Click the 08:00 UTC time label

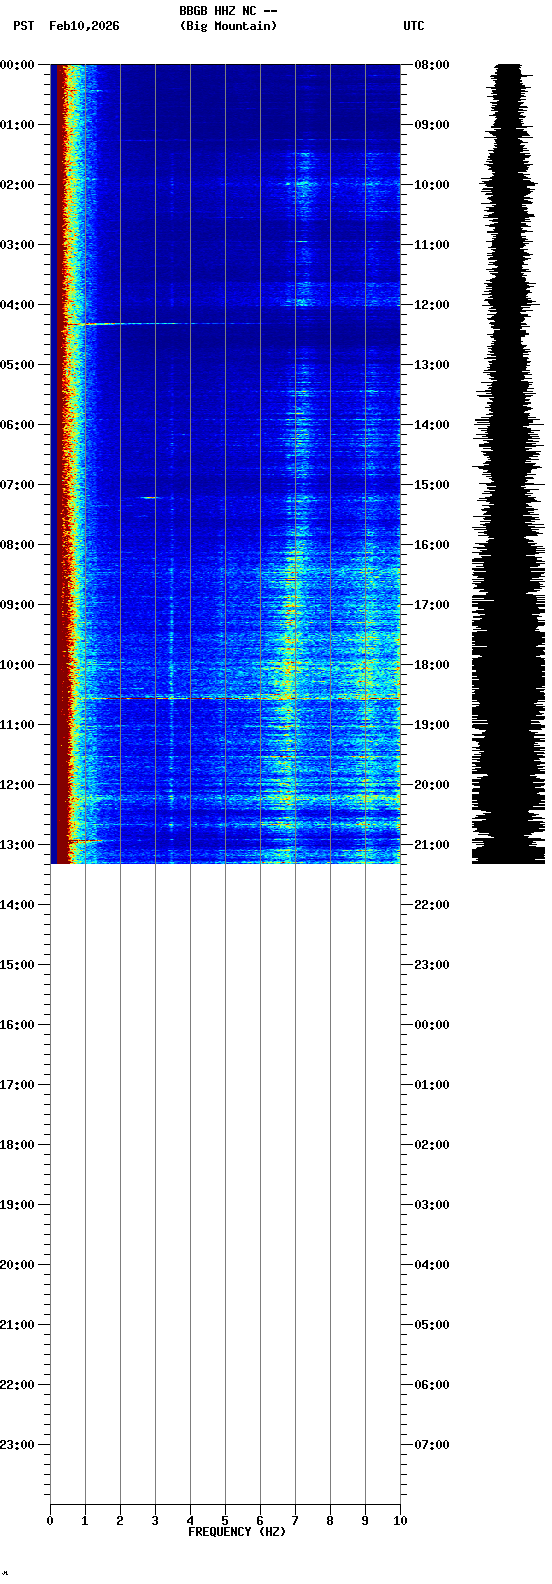(x=432, y=65)
